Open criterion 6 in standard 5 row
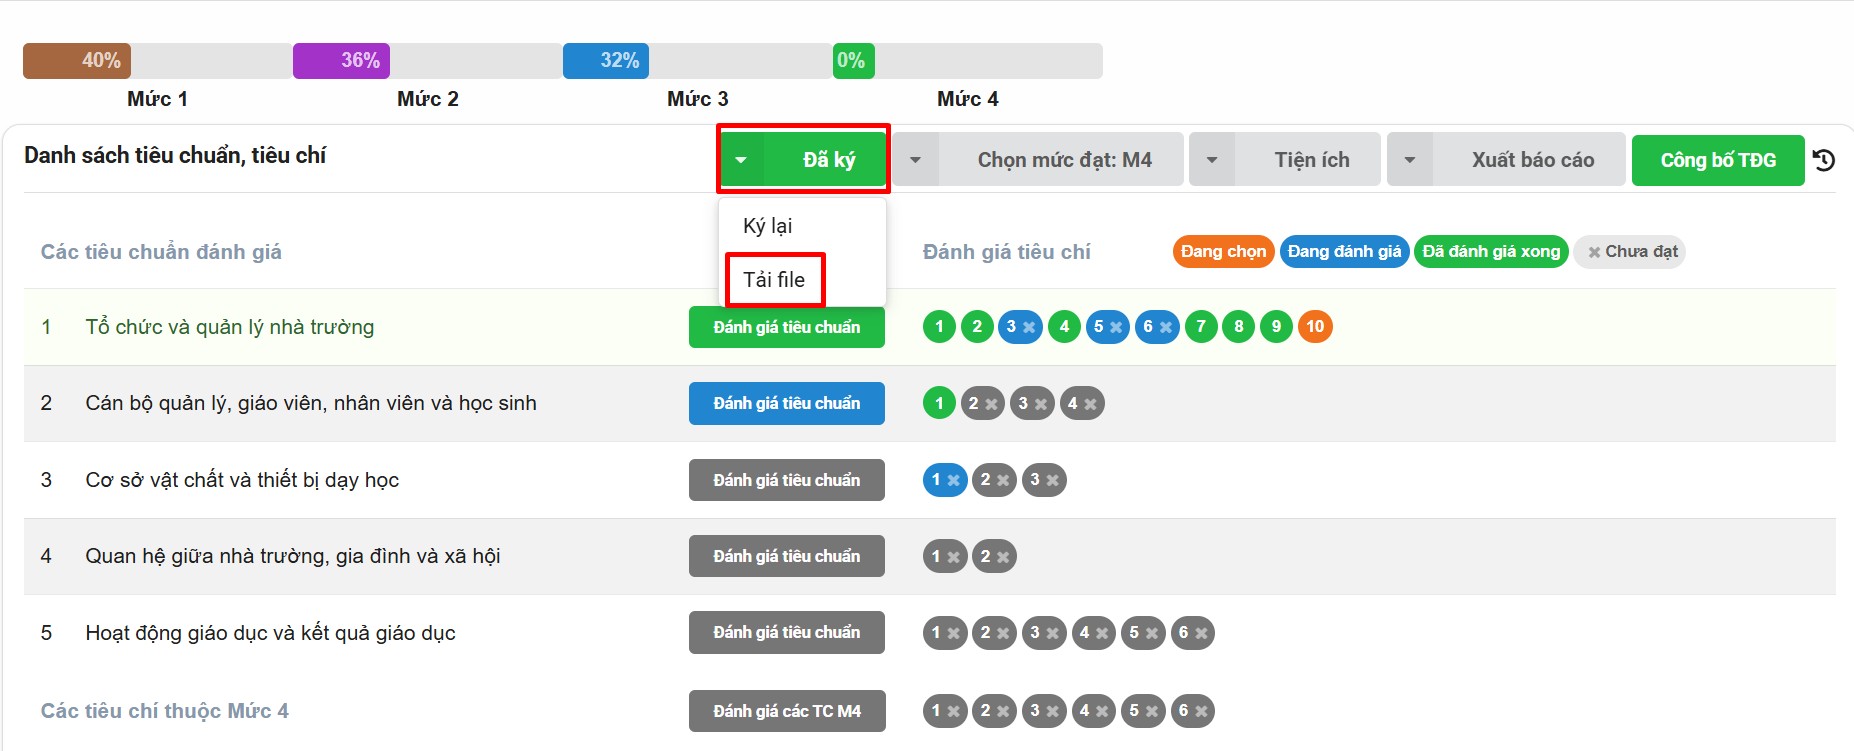 pos(1192,633)
